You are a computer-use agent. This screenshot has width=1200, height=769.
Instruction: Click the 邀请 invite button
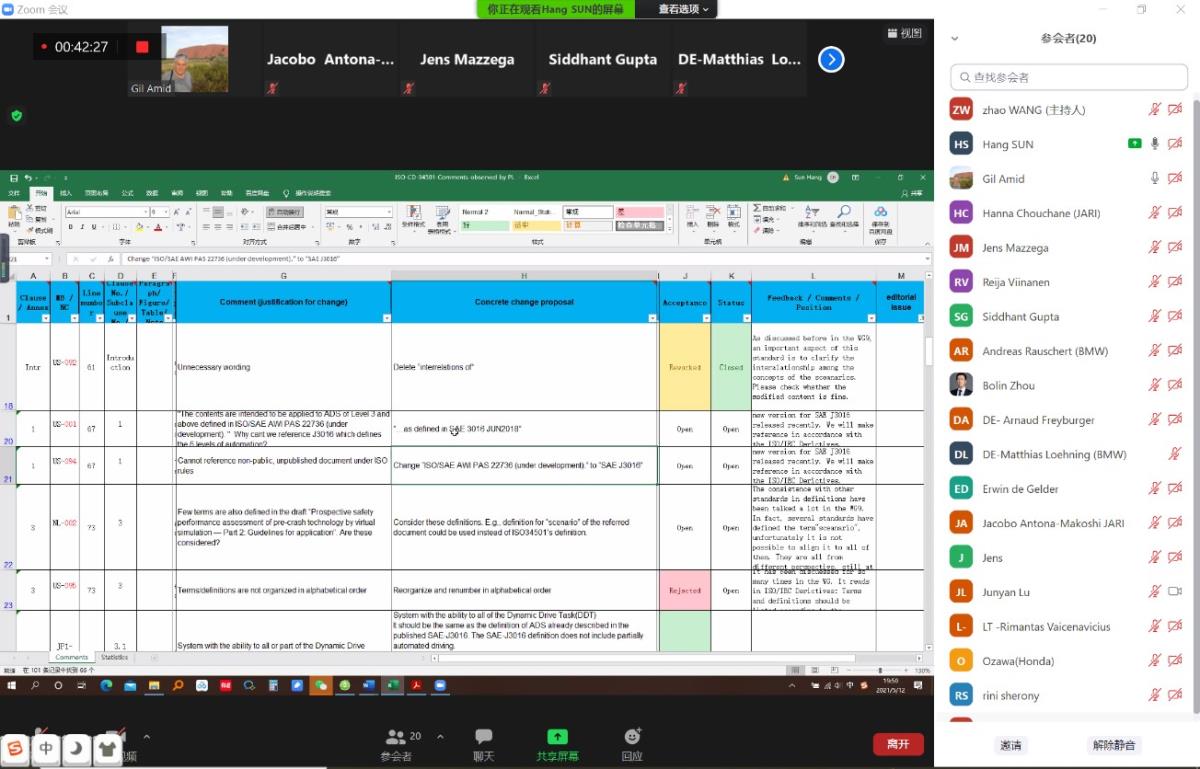point(1011,745)
